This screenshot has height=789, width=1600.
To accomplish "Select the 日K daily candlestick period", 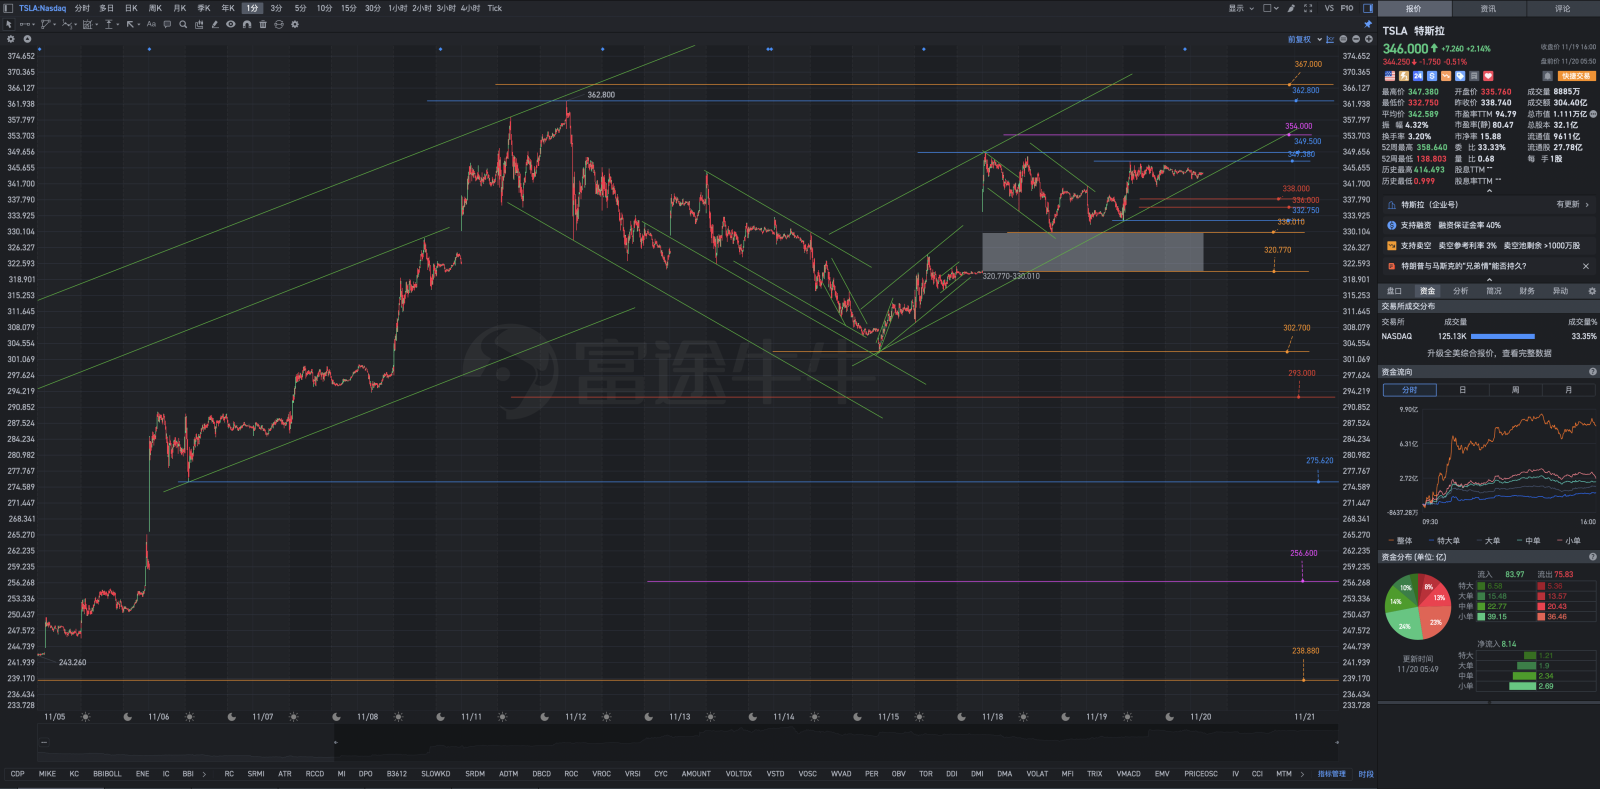I will (x=131, y=8).
